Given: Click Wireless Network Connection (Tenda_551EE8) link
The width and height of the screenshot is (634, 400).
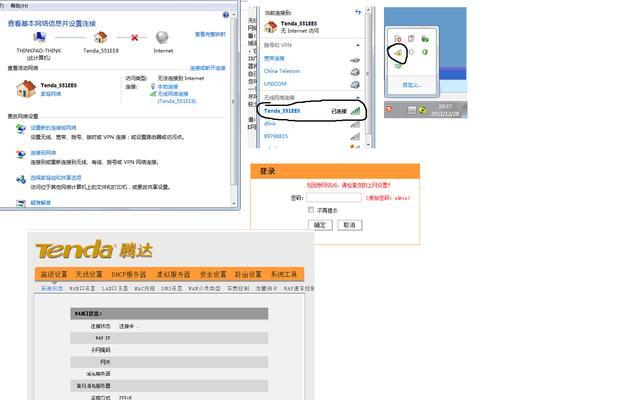Looking at the screenshot, I should coord(177,97).
